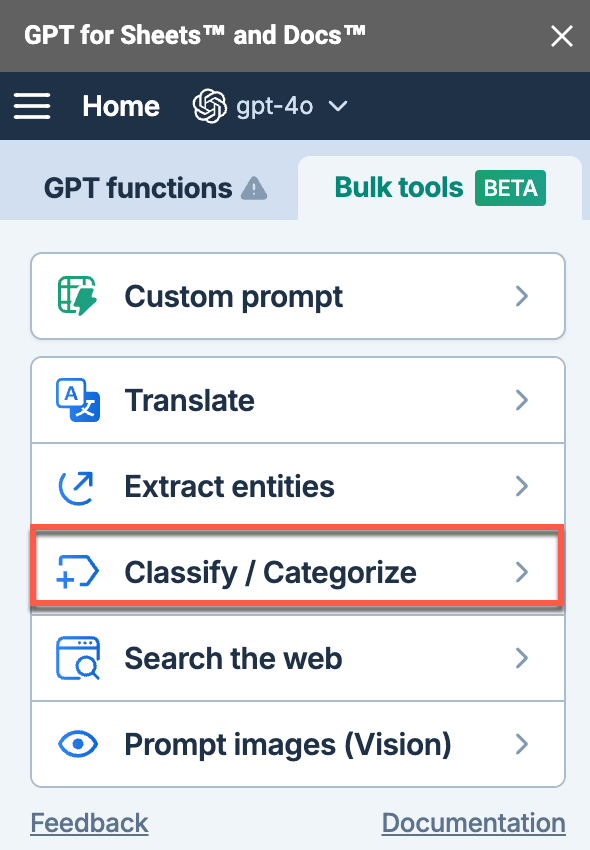Open the hamburger menu icon

pos(32,106)
